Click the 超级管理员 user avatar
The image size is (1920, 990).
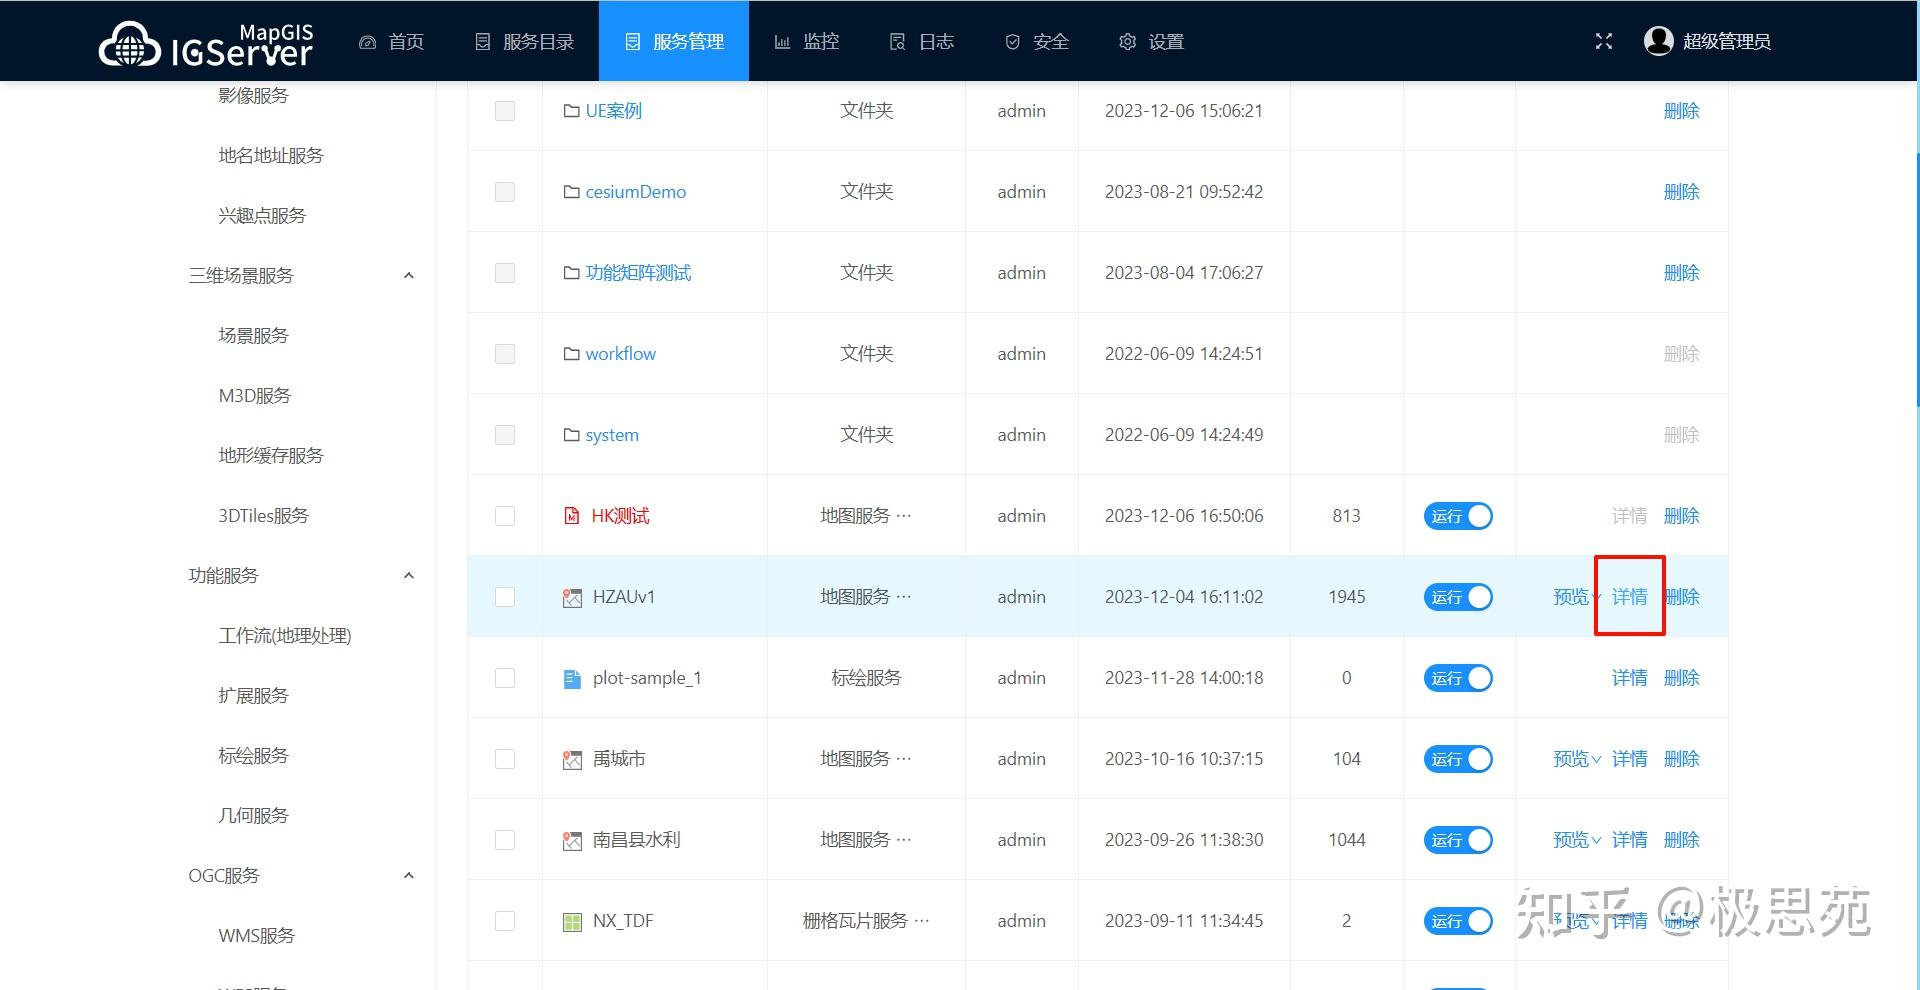pos(1658,41)
